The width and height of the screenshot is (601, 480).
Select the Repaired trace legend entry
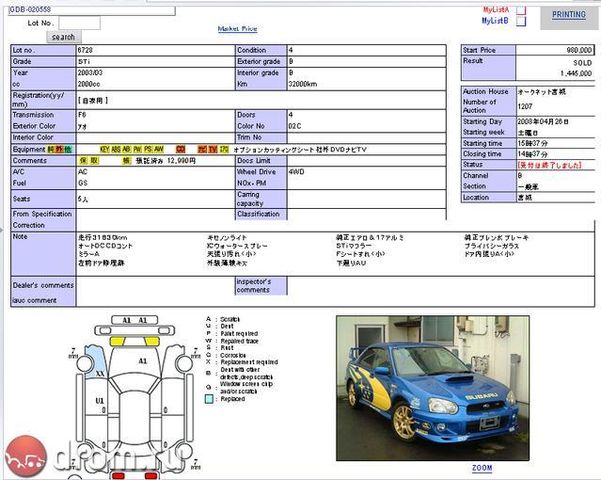point(240,341)
